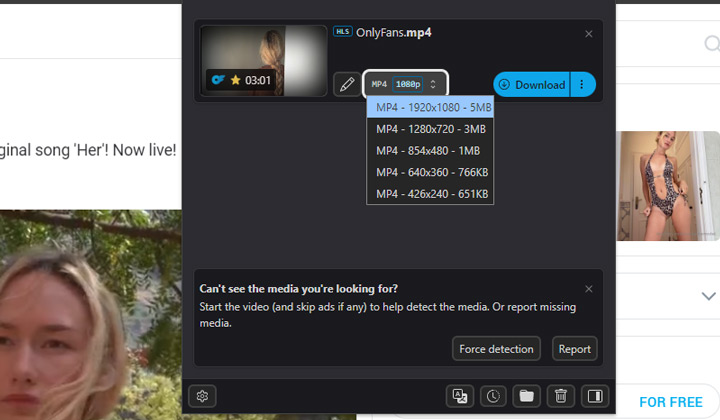720x420 pixels.
Task: Click the OnlyFans.mp4 filename text
Action: click(394, 33)
